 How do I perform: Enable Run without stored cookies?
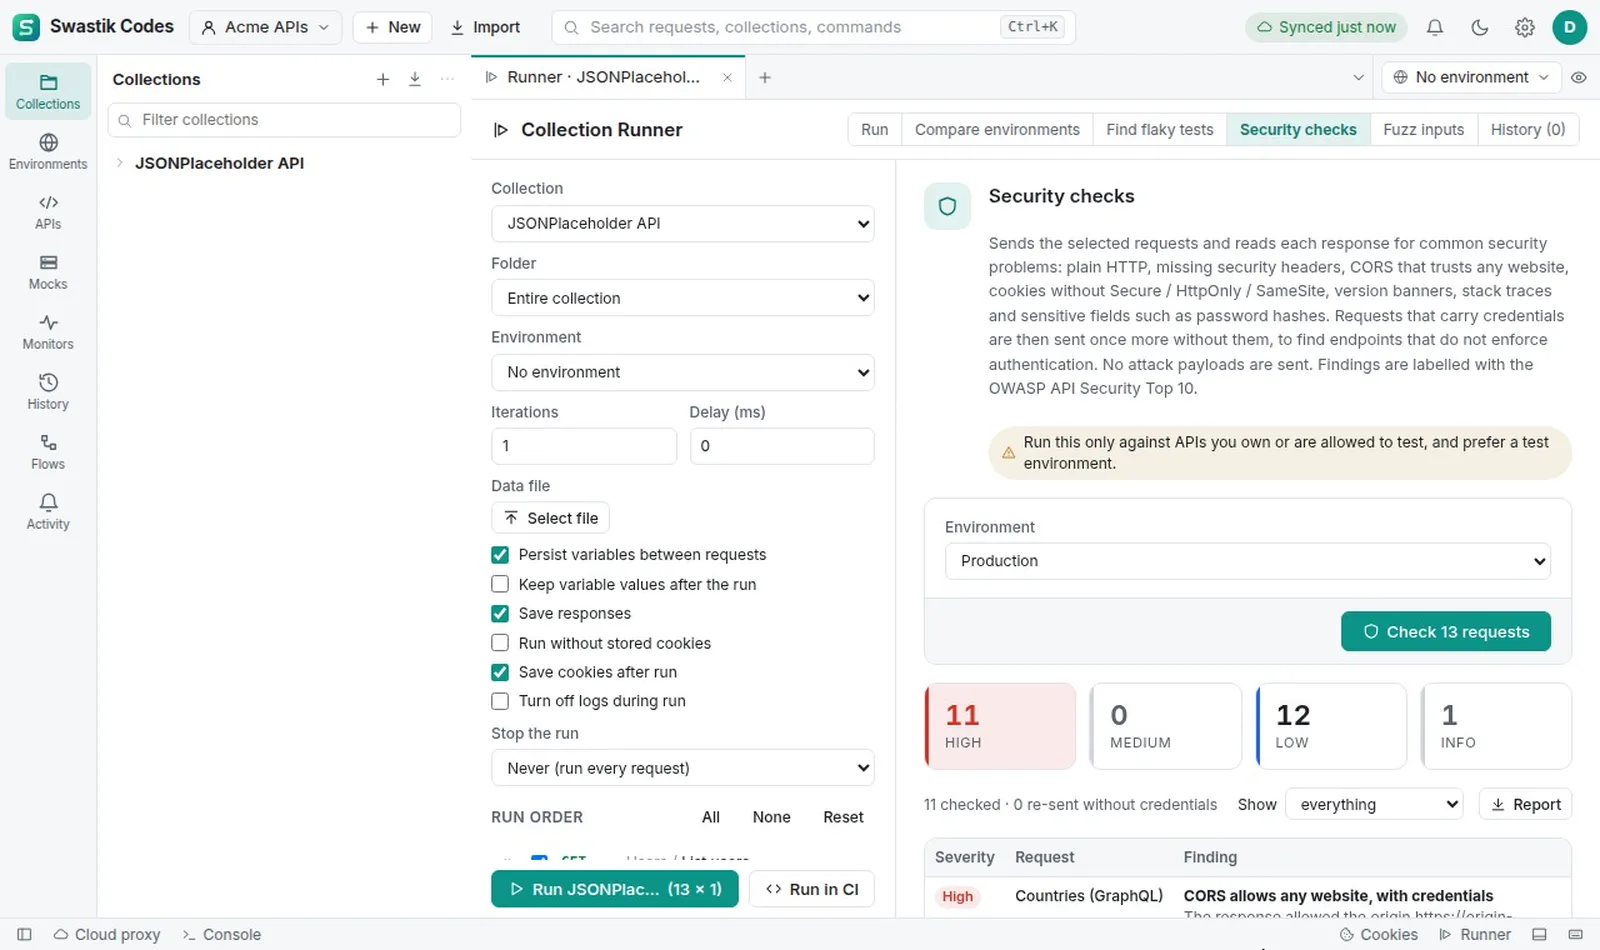pos(500,643)
